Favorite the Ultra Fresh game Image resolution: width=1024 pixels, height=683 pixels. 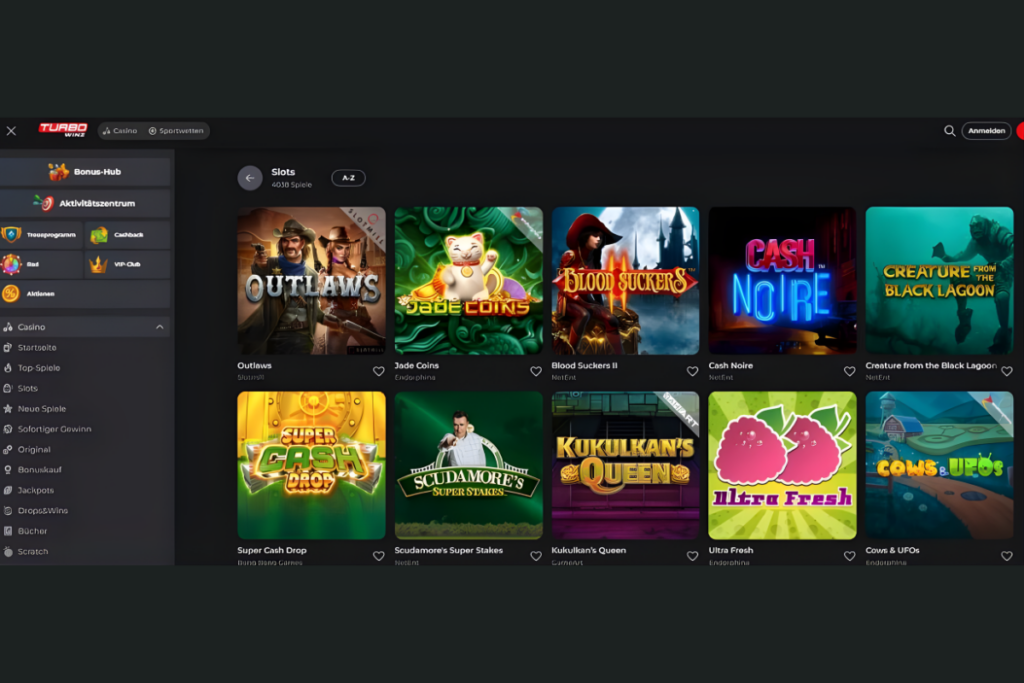tap(849, 556)
